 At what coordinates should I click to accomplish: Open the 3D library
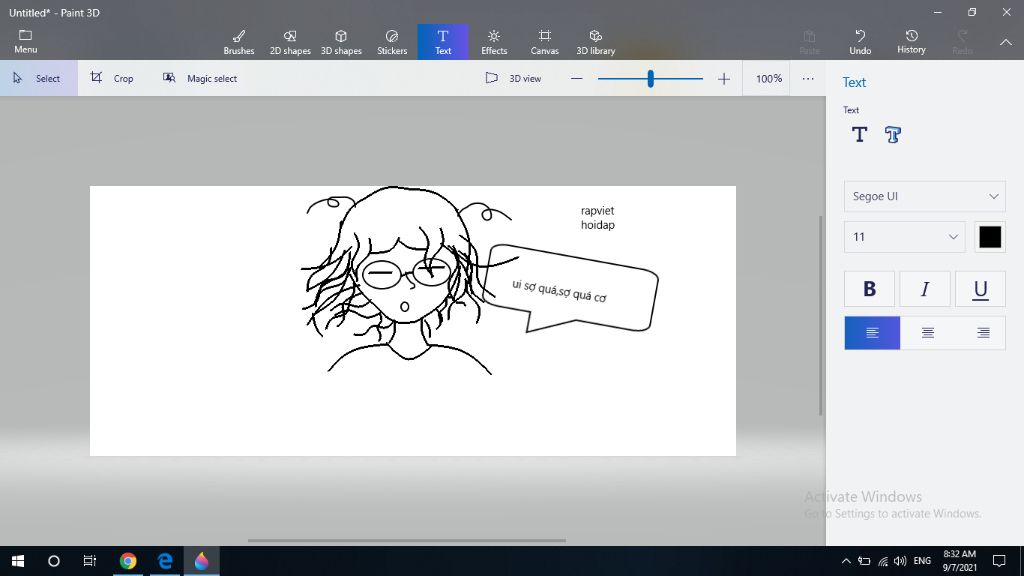(x=596, y=42)
